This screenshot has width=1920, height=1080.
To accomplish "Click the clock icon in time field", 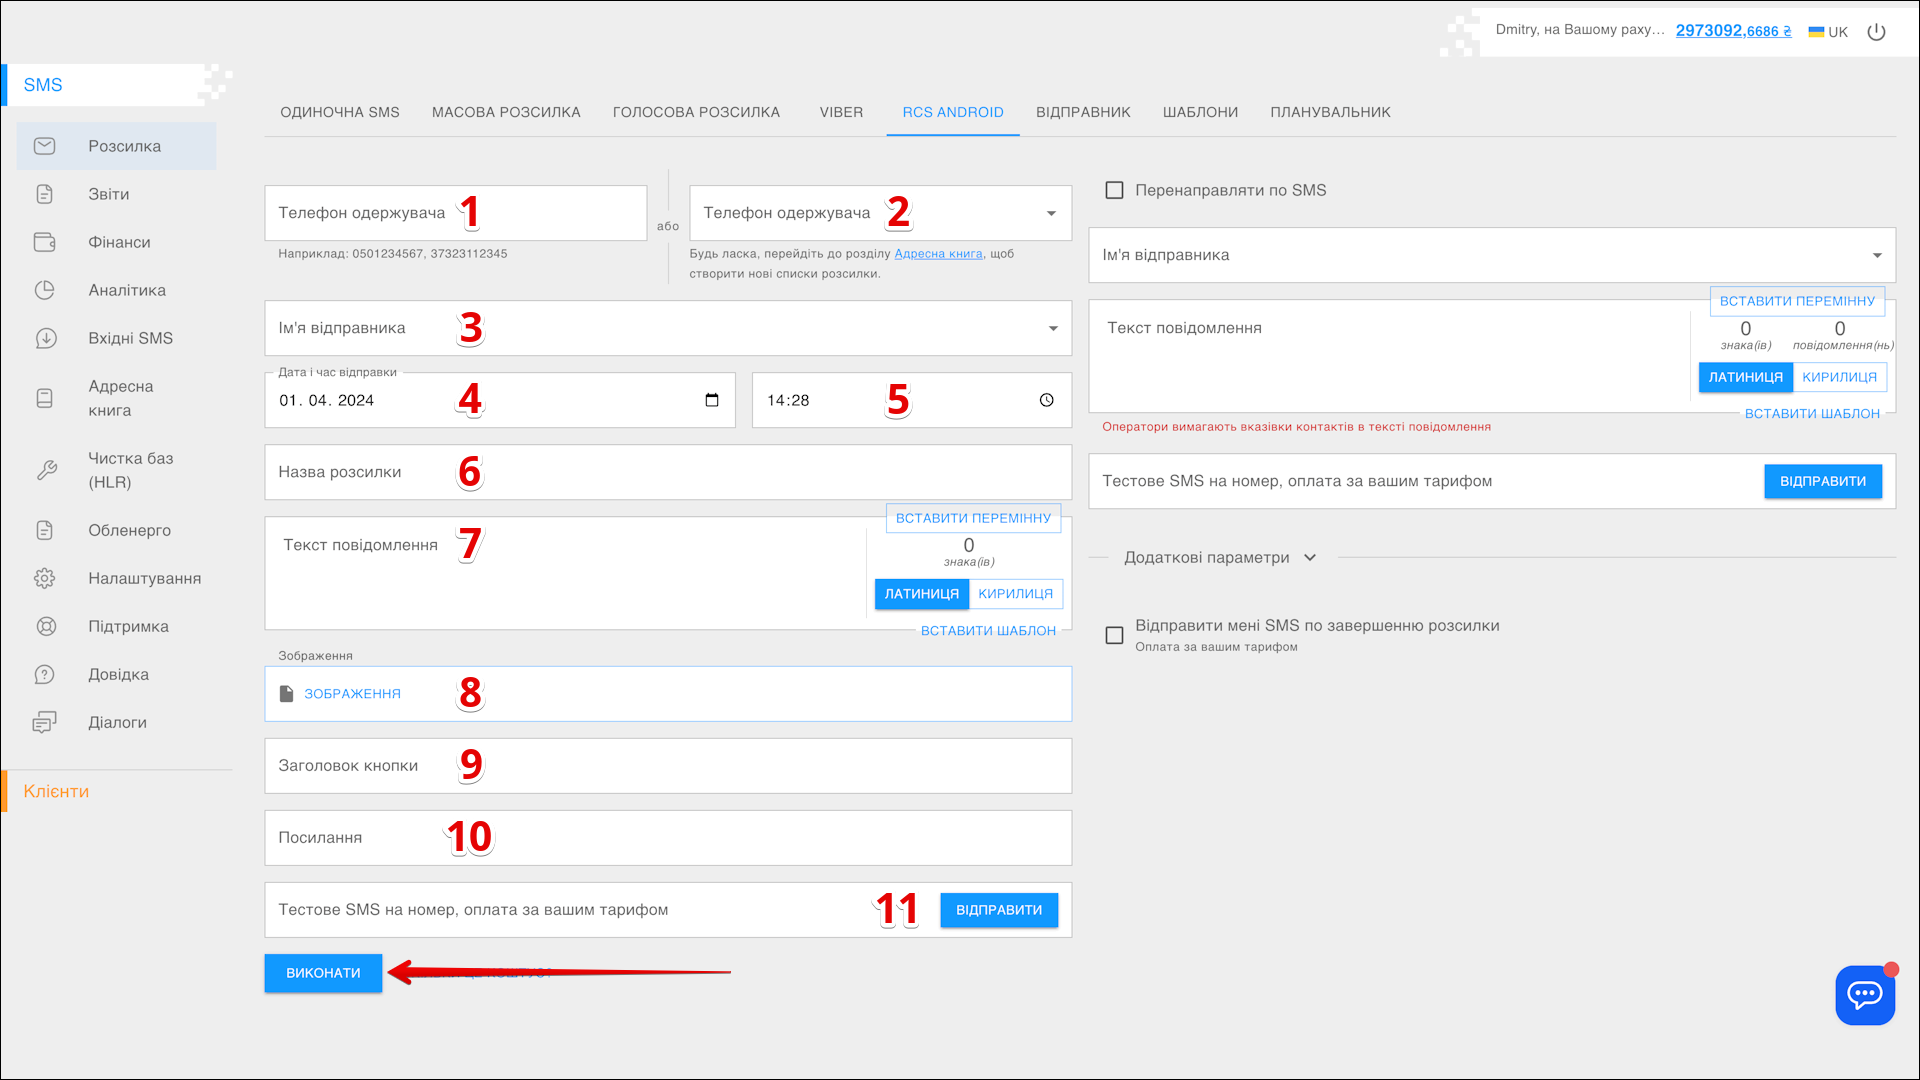I will click(1046, 400).
